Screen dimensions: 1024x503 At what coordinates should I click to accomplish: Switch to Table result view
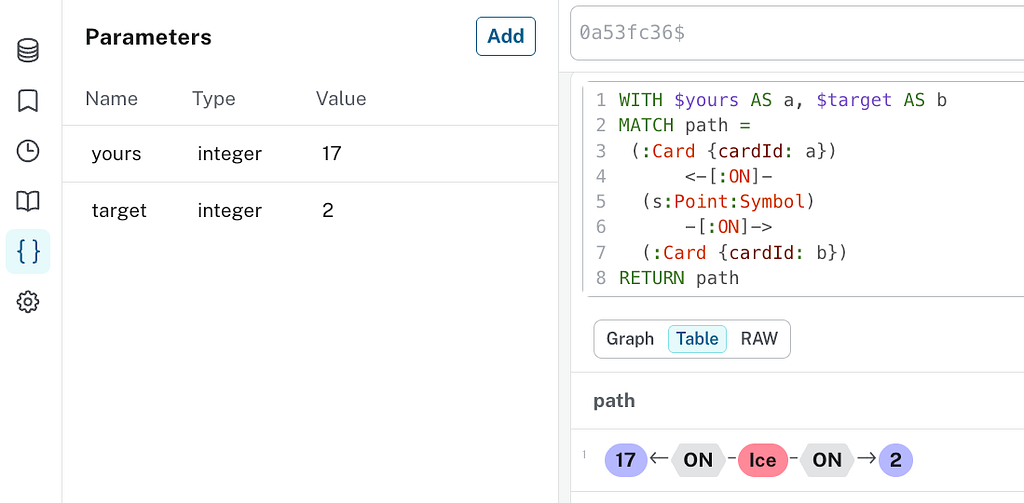[x=697, y=339]
